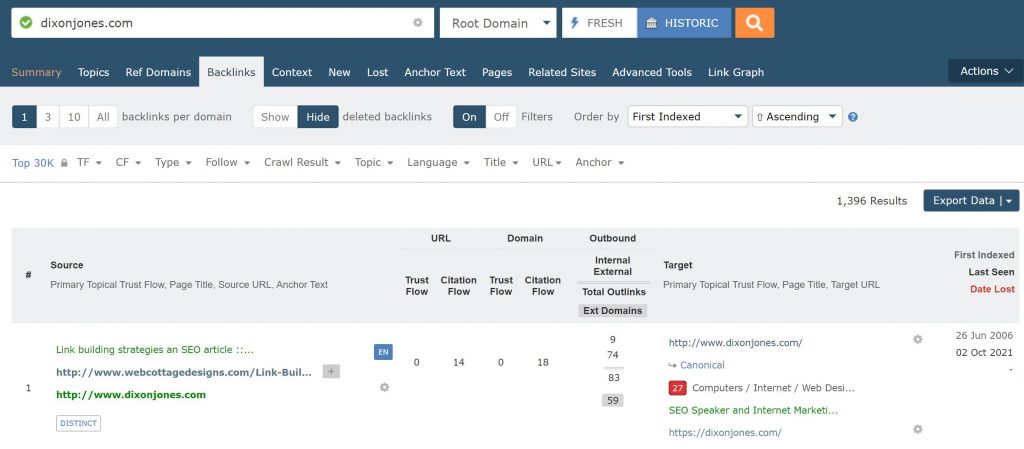The height and width of the screenshot is (449, 1024).
Task: Click the Export Data button
Action: click(972, 200)
